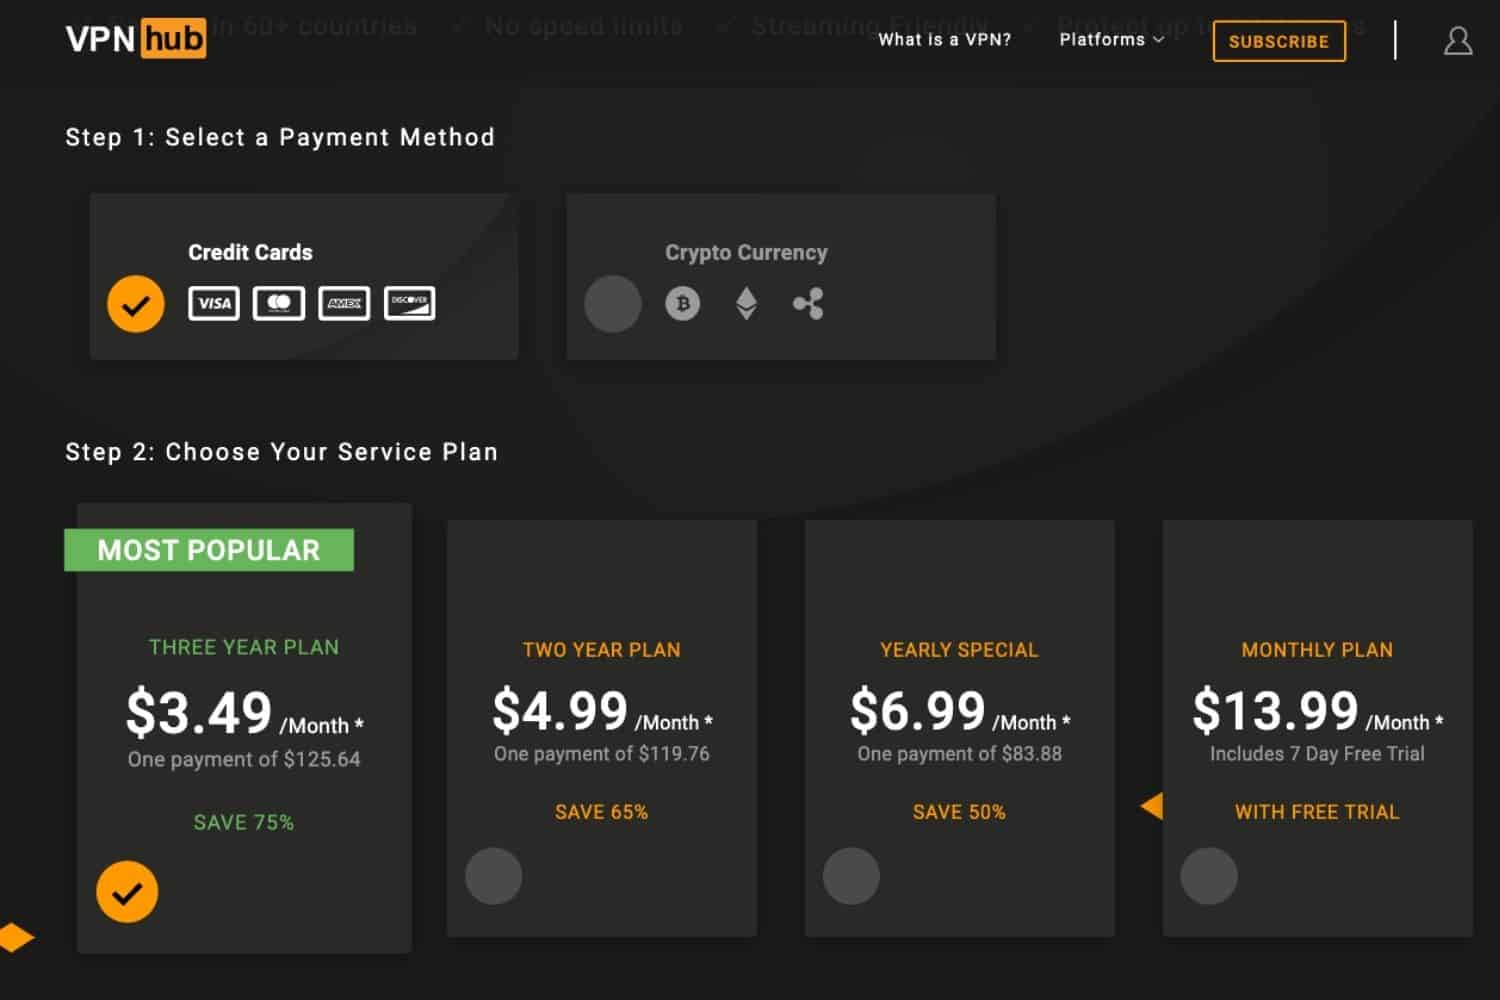Click the Bitcoin icon
This screenshot has width=1500, height=1000.
(x=683, y=303)
